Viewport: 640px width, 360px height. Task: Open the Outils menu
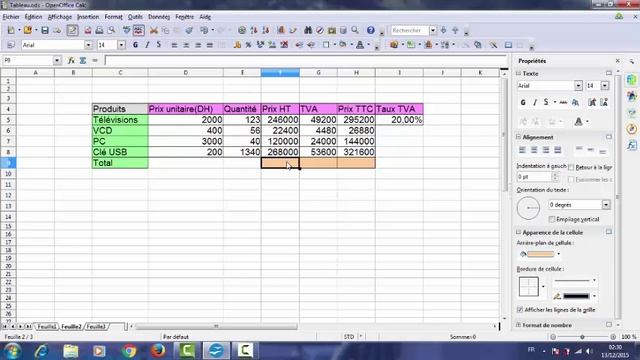(135, 17)
